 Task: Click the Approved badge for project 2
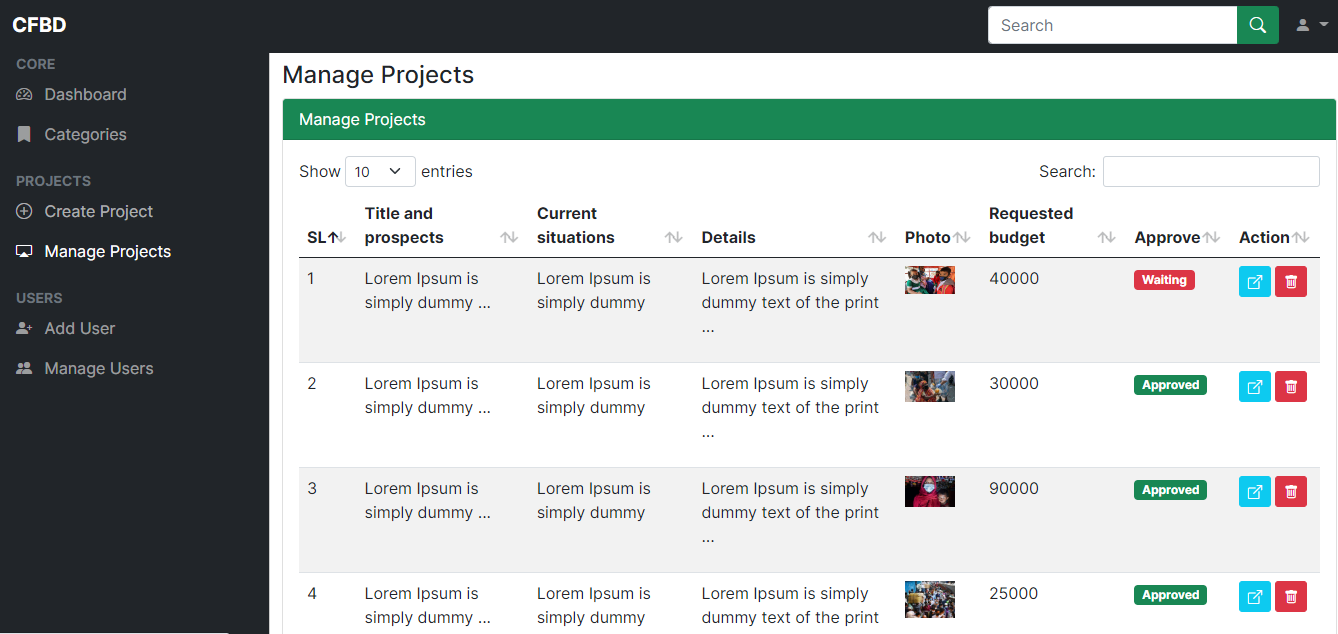(1170, 385)
